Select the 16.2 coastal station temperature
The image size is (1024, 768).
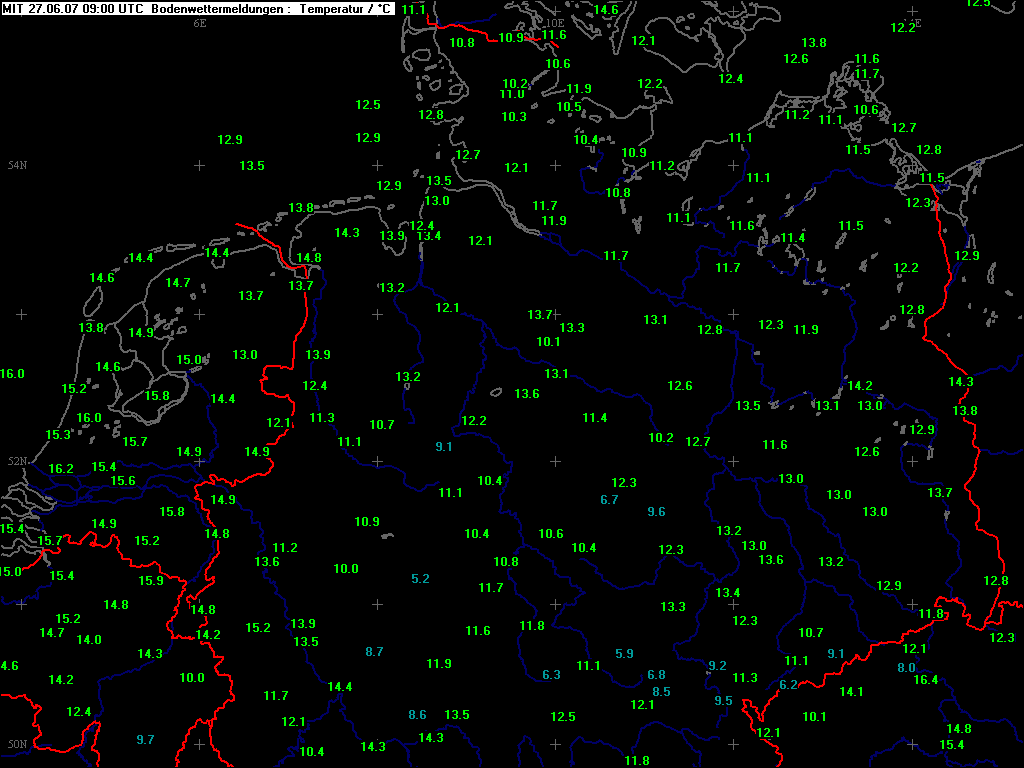pyautogui.click(x=61, y=469)
